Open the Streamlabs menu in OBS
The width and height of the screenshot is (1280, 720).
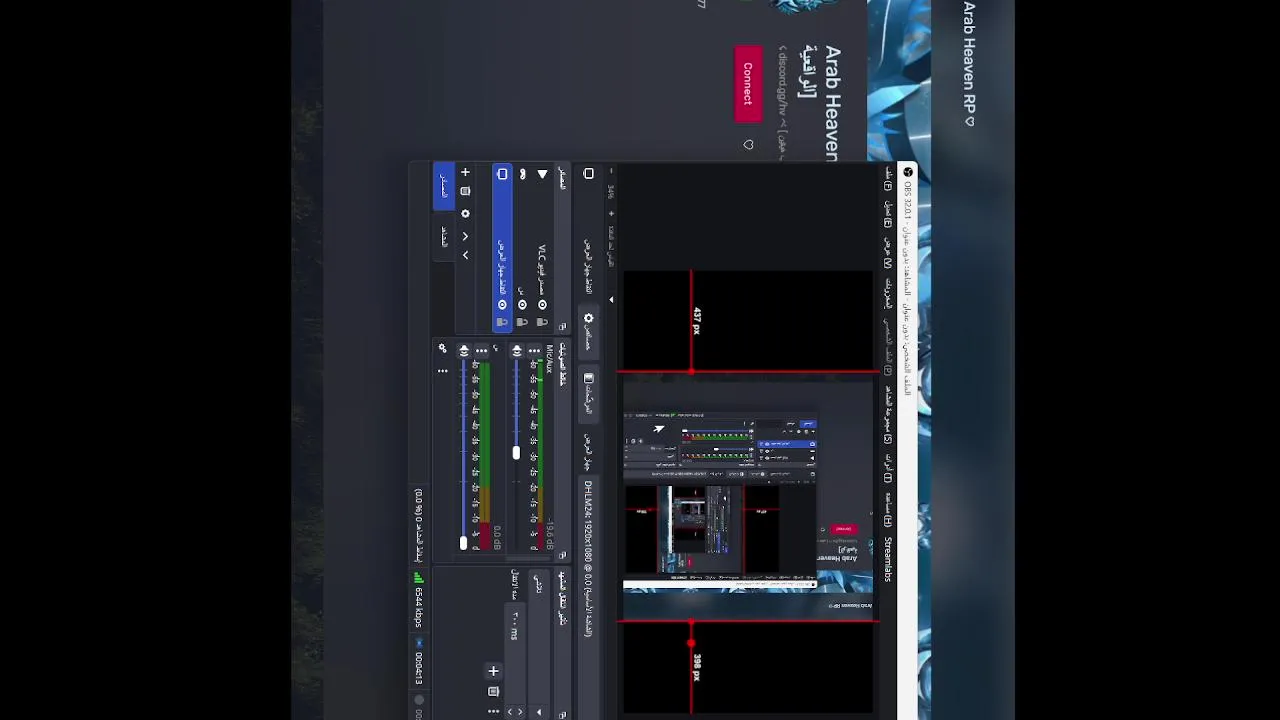coord(887,558)
